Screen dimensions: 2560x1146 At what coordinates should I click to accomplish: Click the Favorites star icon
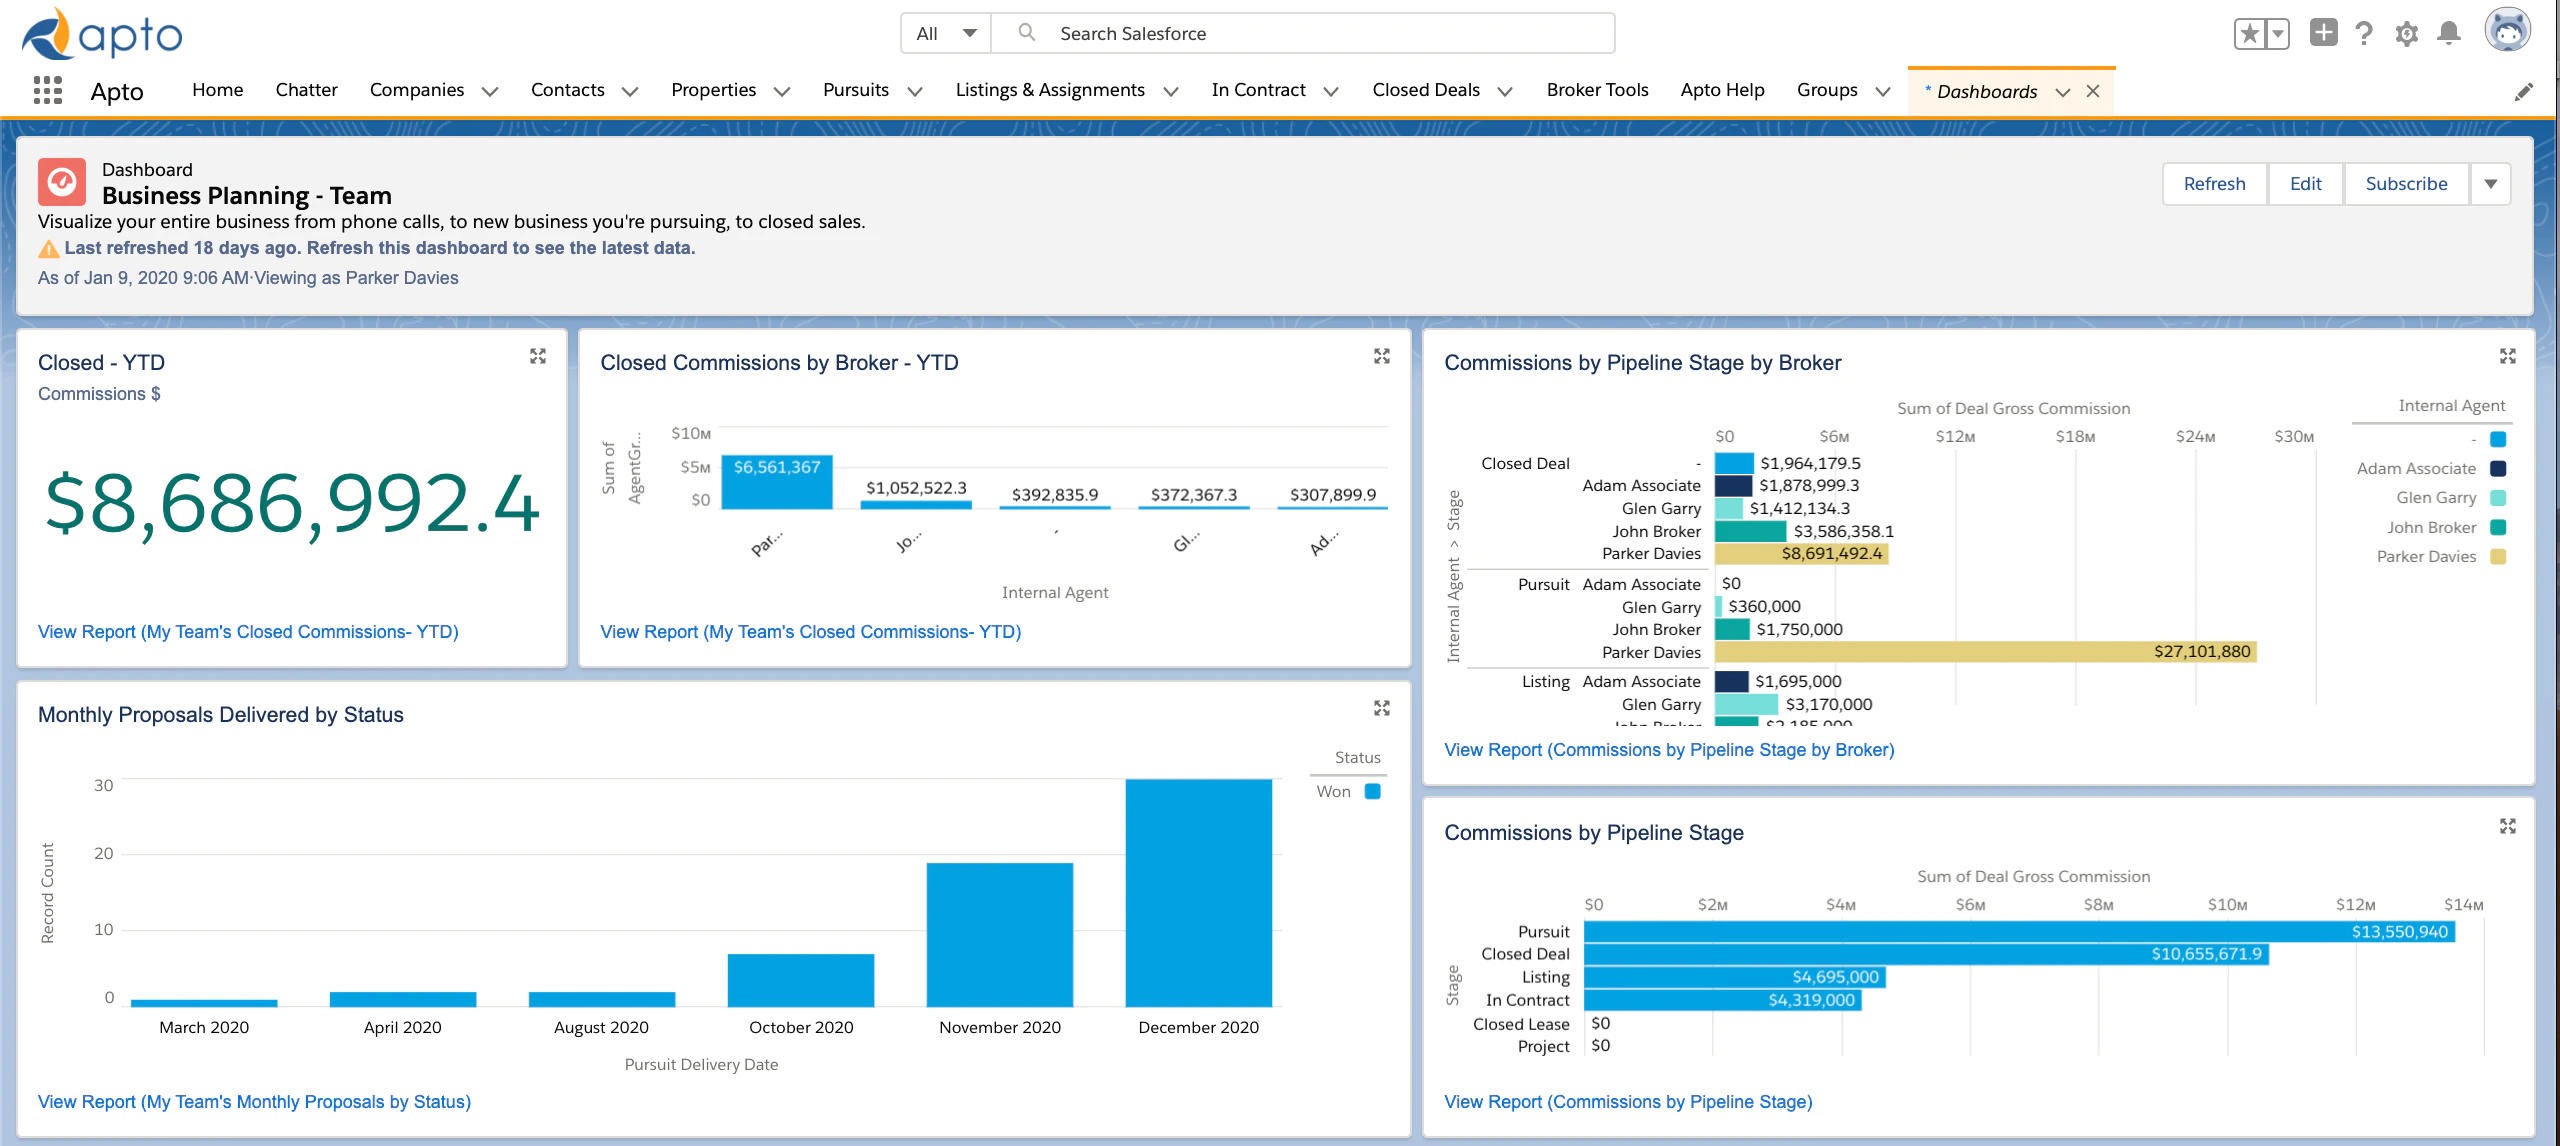[x=2250, y=34]
